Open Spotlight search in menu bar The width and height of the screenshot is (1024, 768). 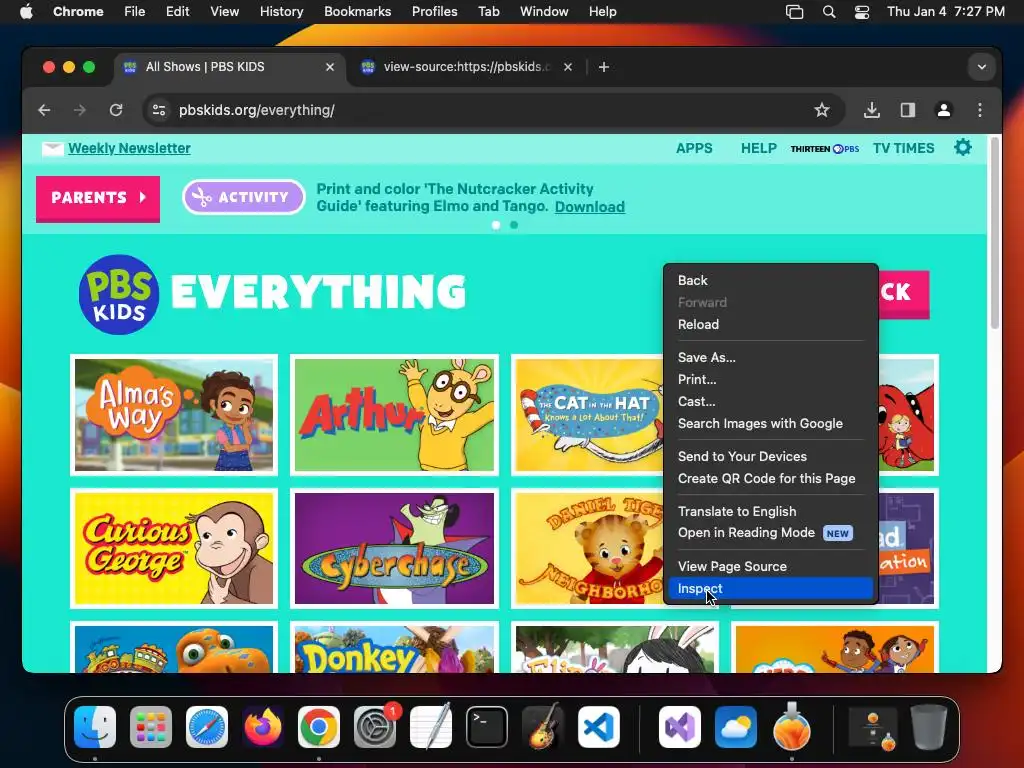[829, 12]
